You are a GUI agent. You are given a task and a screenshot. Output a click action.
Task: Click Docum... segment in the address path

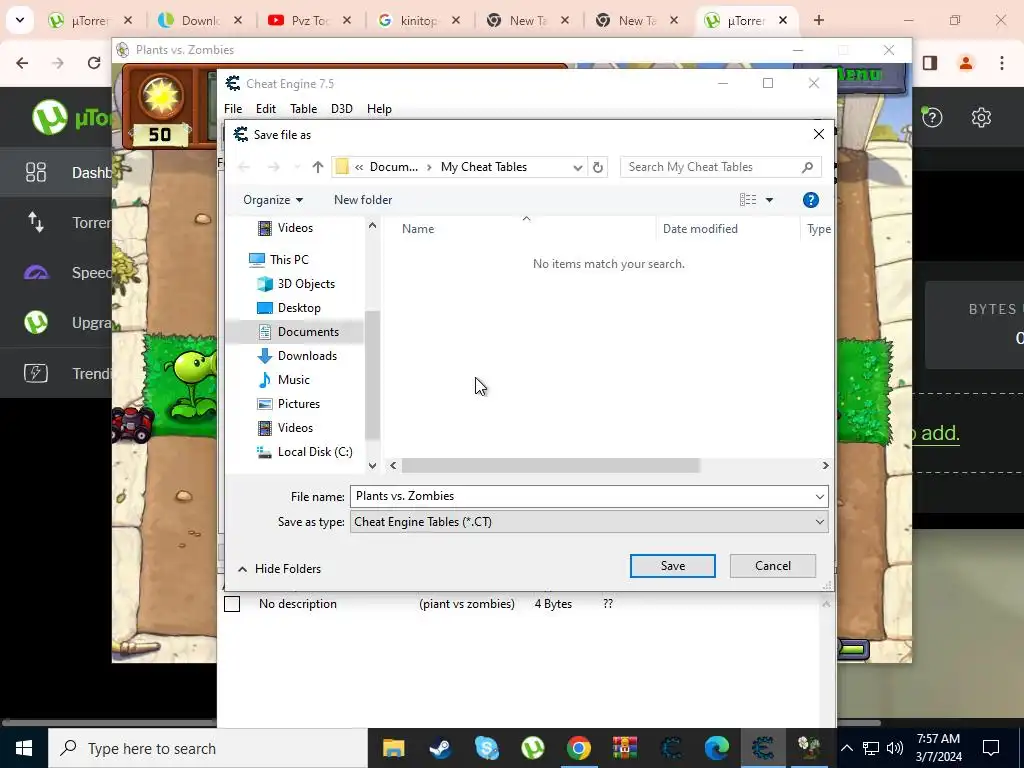coord(394,167)
